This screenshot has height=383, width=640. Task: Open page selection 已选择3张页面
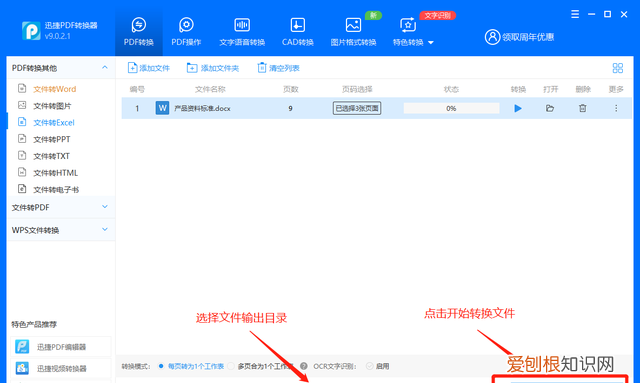pyautogui.click(x=357, y=108)
